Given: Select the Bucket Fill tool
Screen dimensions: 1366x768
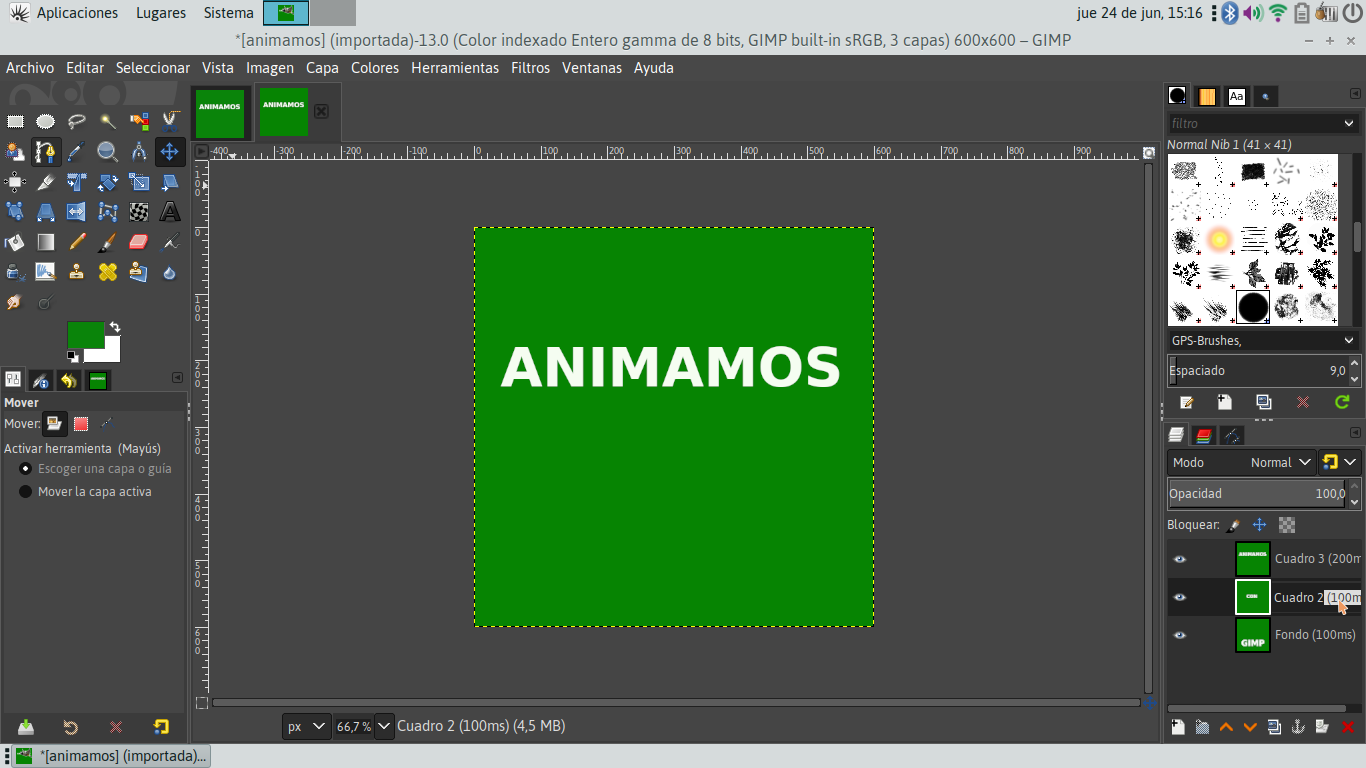Looking at the screenshot, I should point(14,242).
